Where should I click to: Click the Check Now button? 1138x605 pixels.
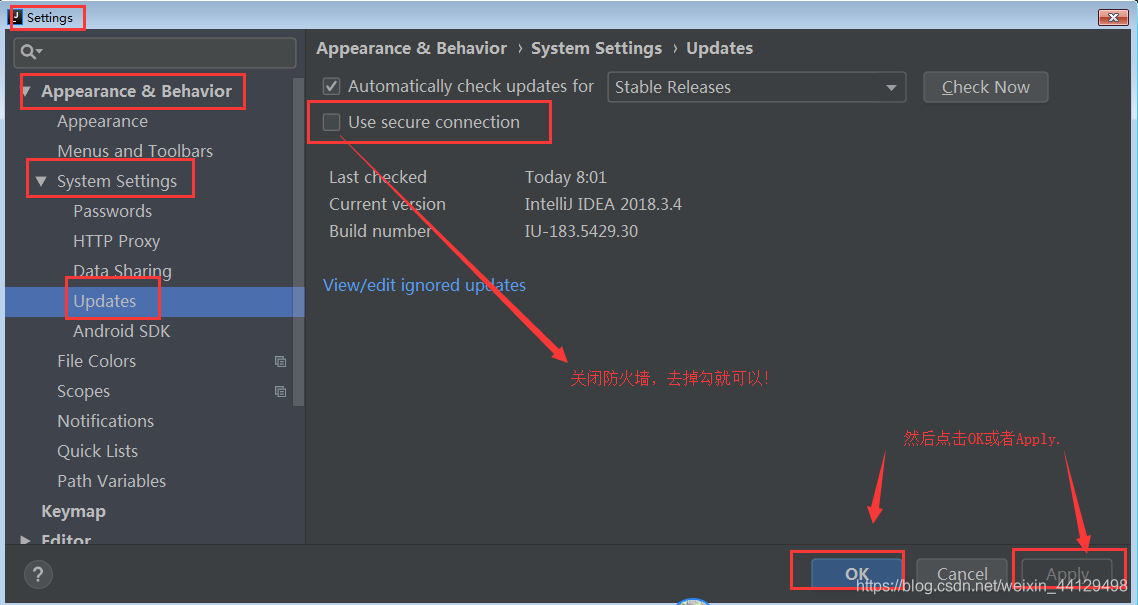pos(986,87)
